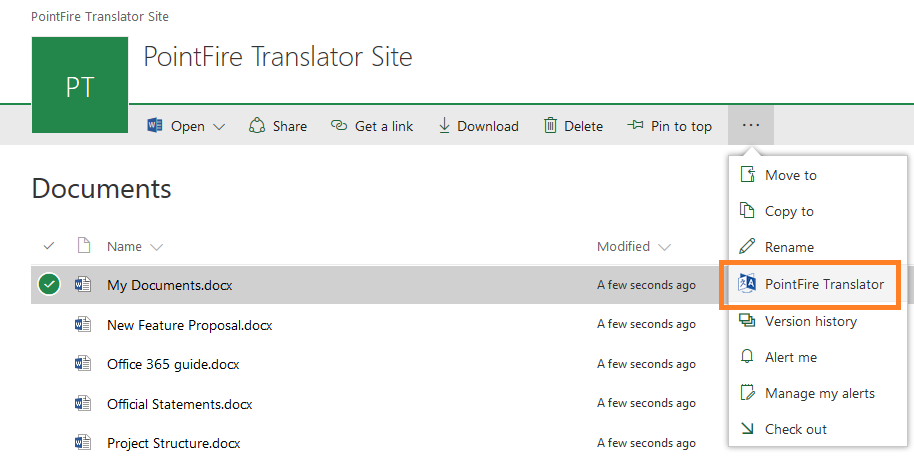Click the Delete trash can icon
Image resolution: width=914 pixels, height=470 pixels.
tap(550, 125)
